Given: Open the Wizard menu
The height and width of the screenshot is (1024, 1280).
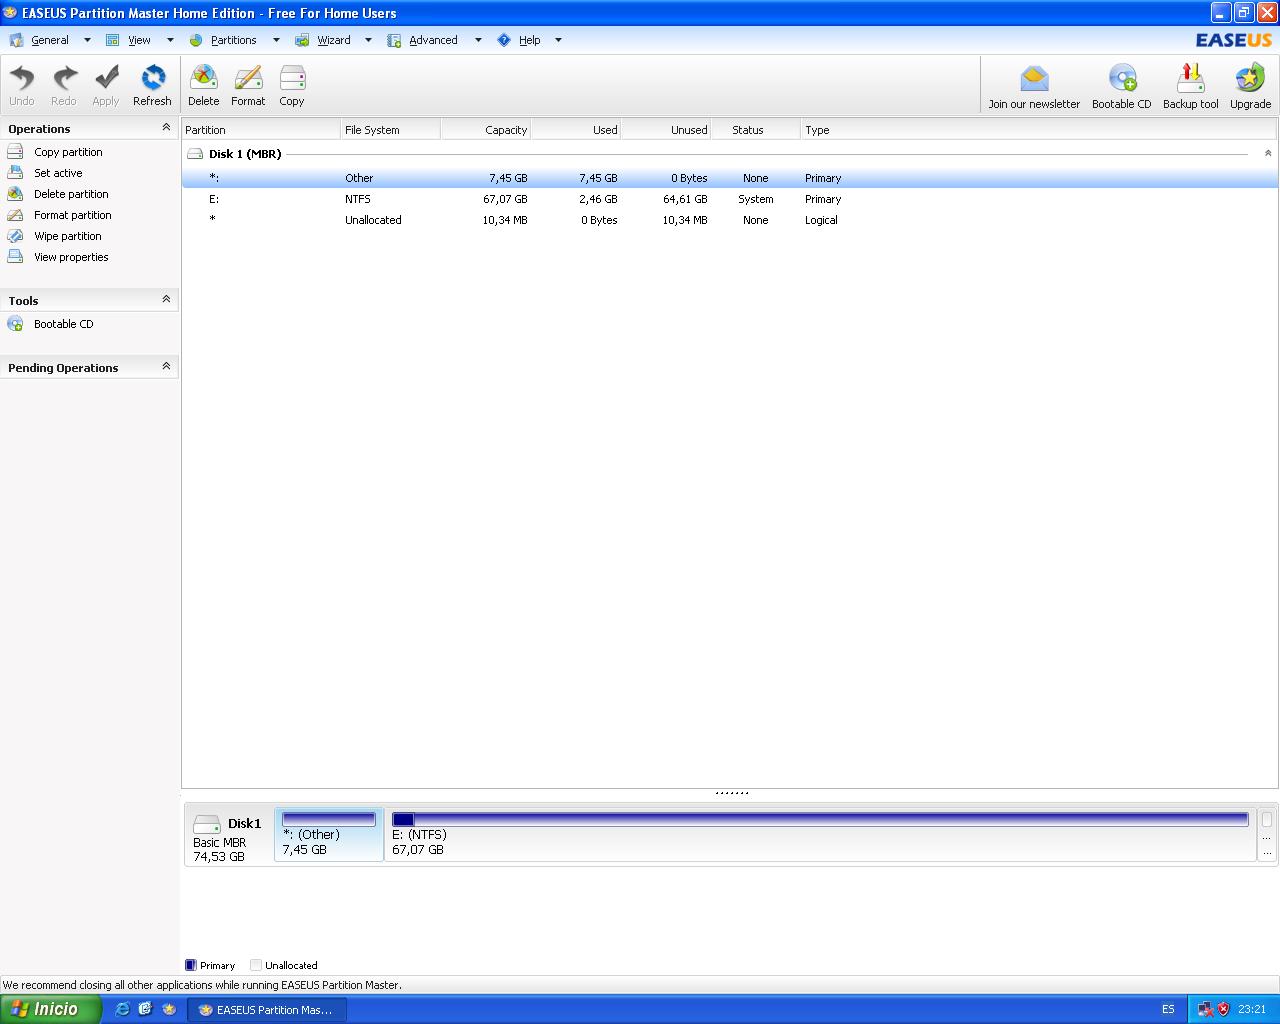Looking at the screenshot, I should point(334,40).
